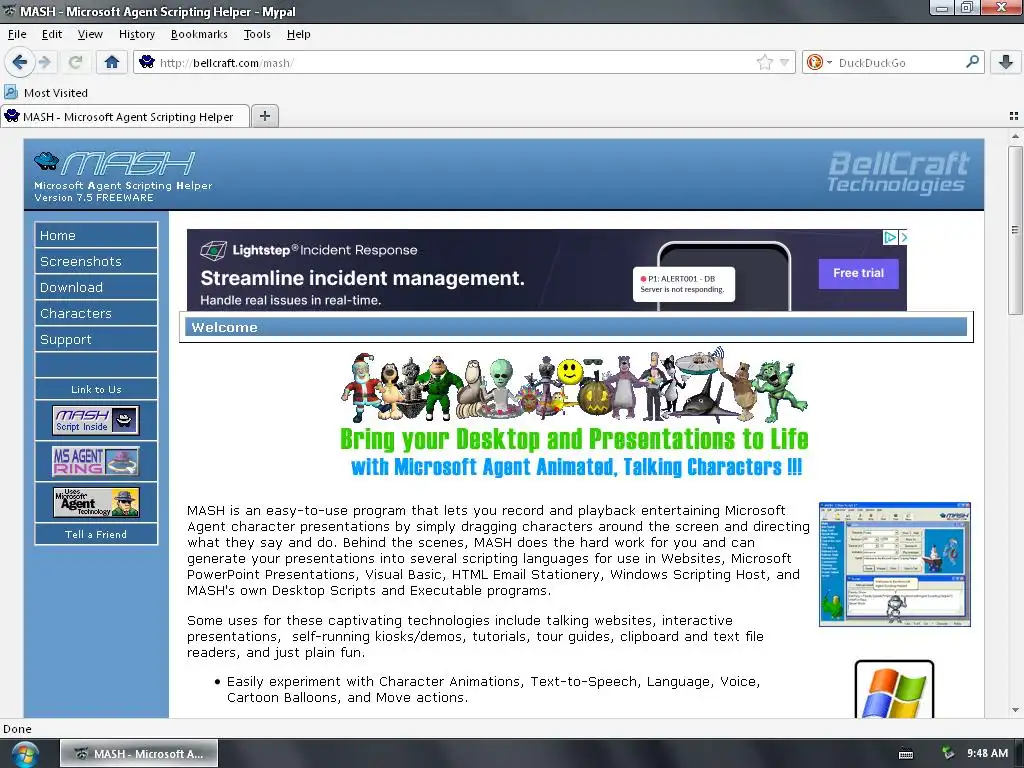Click the BellCraft Technologies header logo
The height and width of the screenshot is (768, 1024).
coord(899,172)
